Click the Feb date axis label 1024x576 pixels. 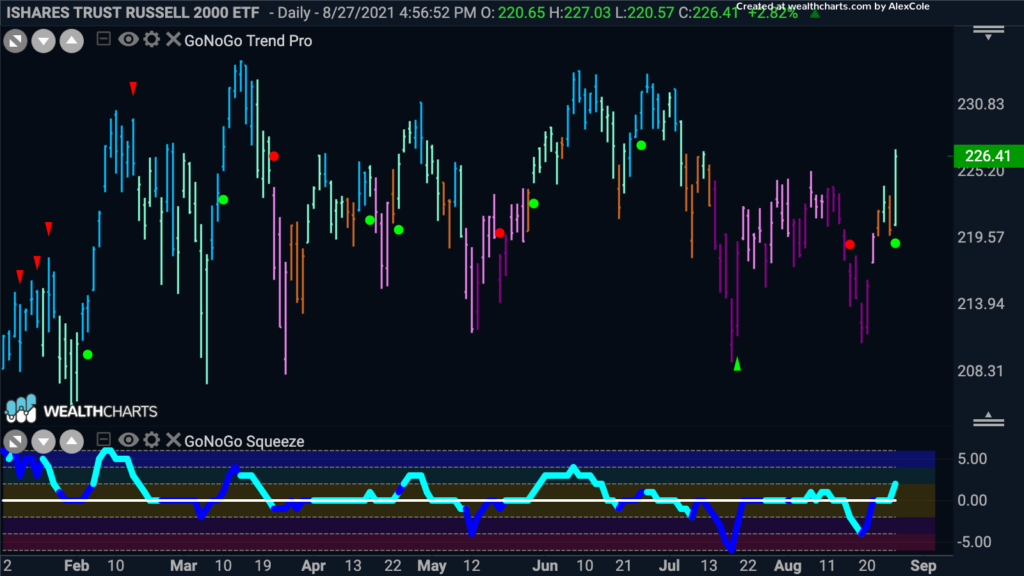click(76, 566)
